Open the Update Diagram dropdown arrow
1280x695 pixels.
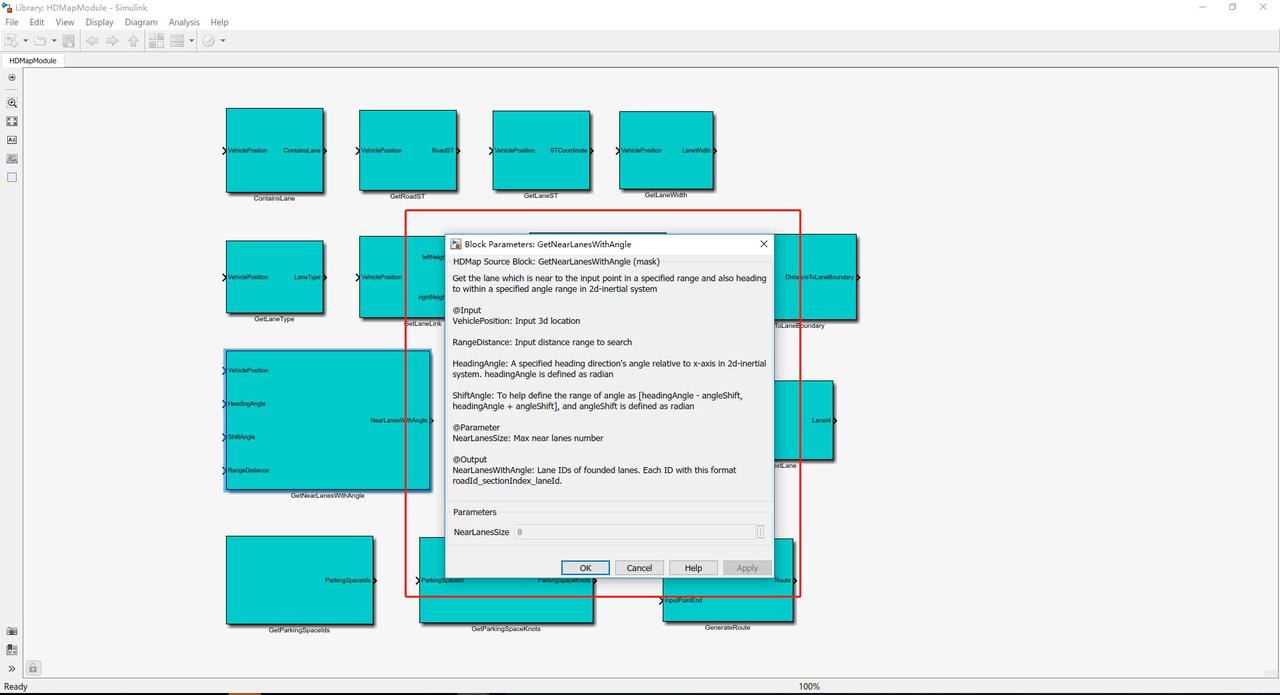222,41
